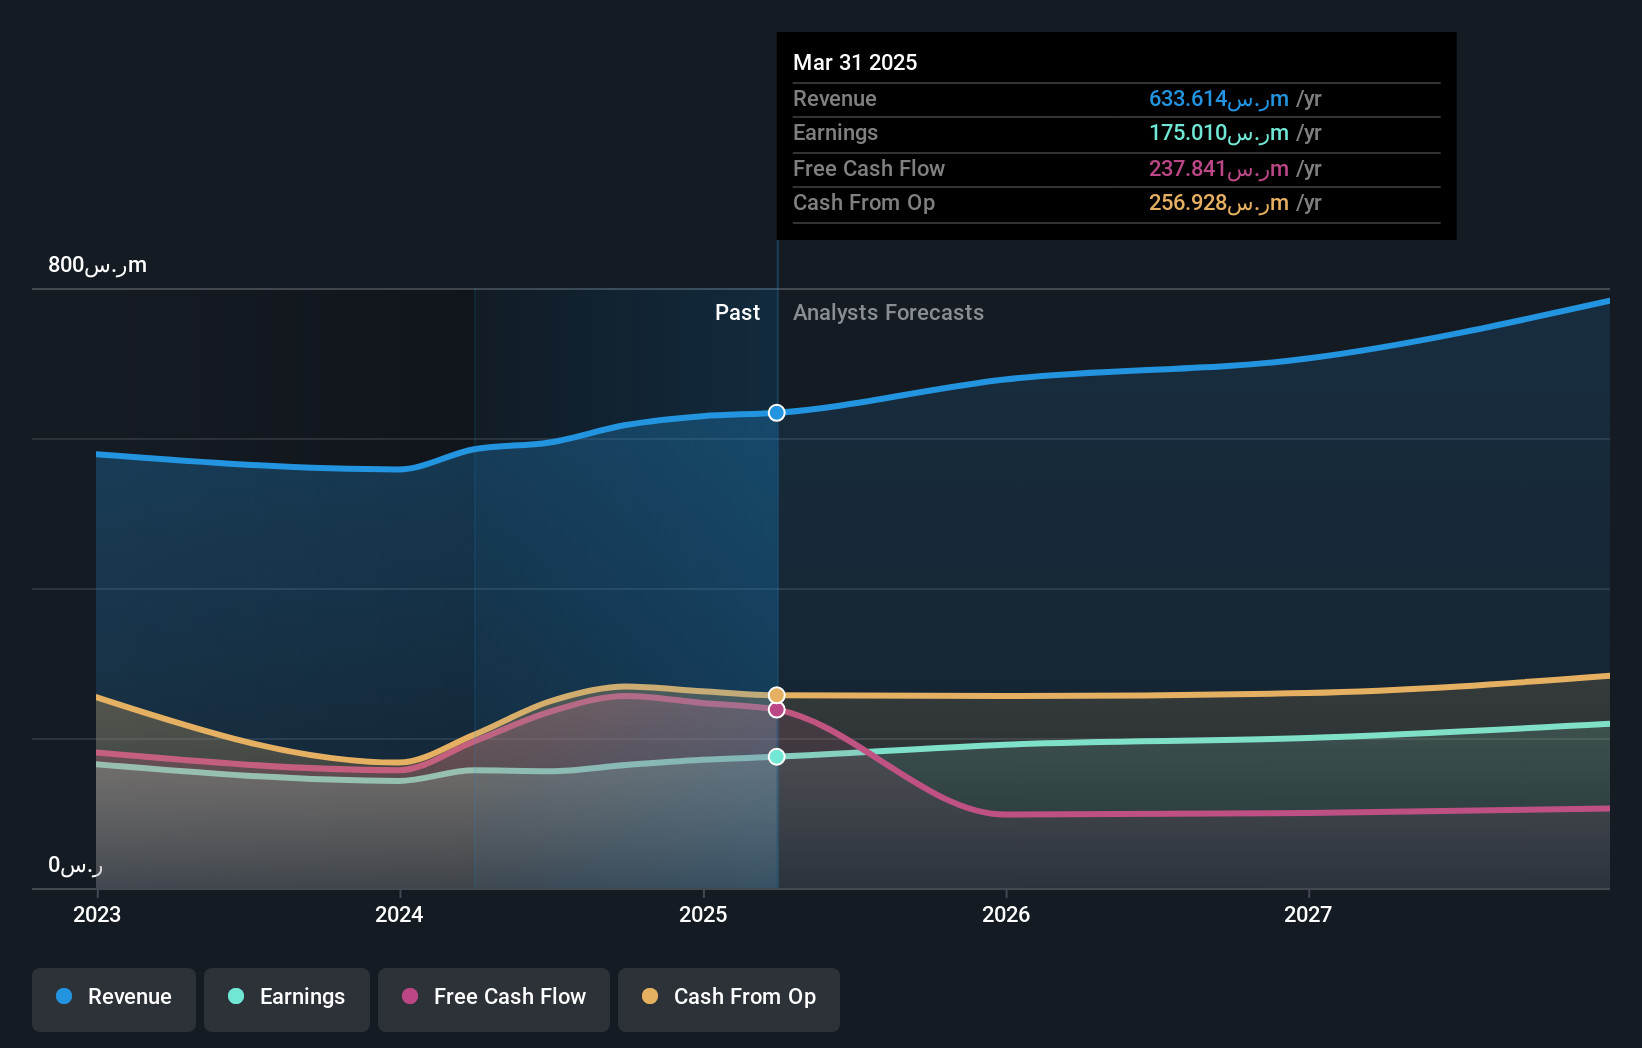Click the orange dot in Cash From Op legend
The width and height of the screenshot is (1642, 1048).
coord(650,996)
